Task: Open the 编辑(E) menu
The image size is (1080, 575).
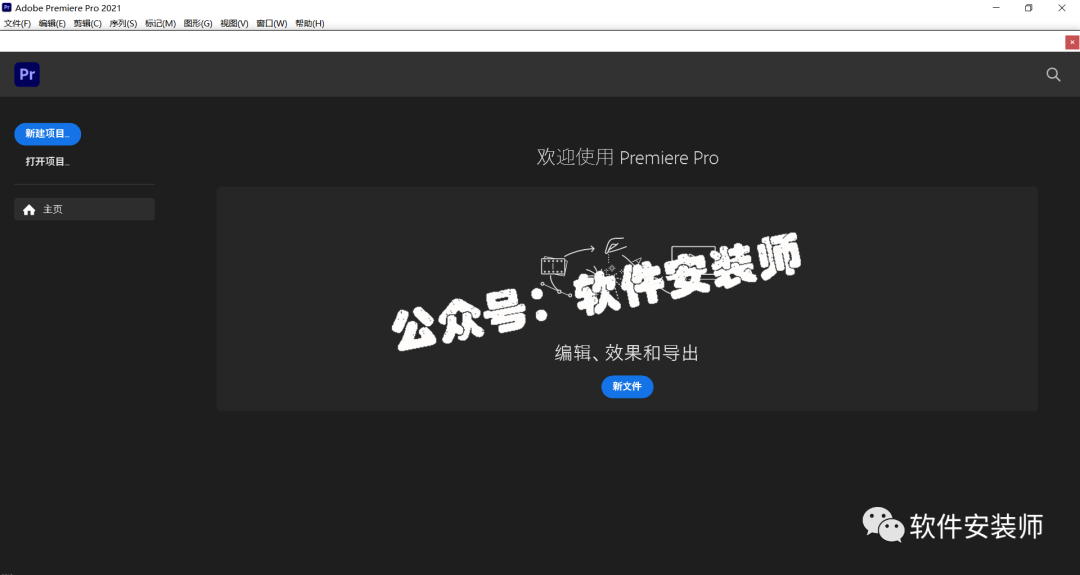Action: click(52, 23)
